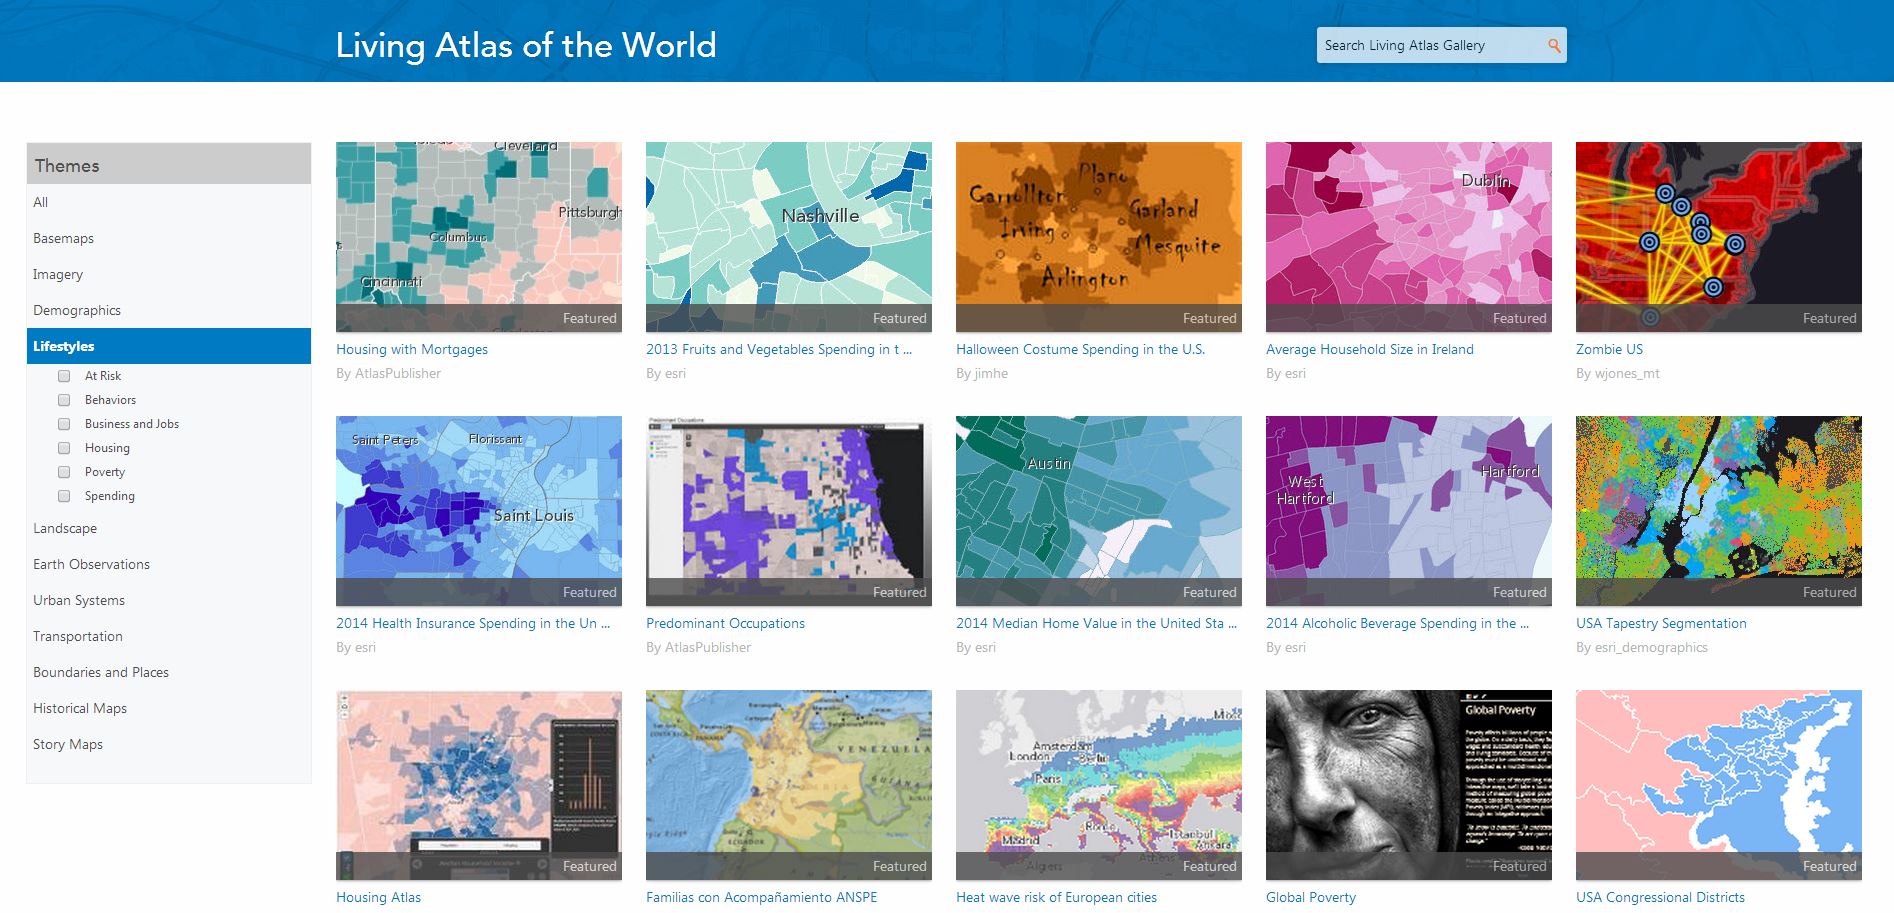Open the Housing Atlas title link

378,897
